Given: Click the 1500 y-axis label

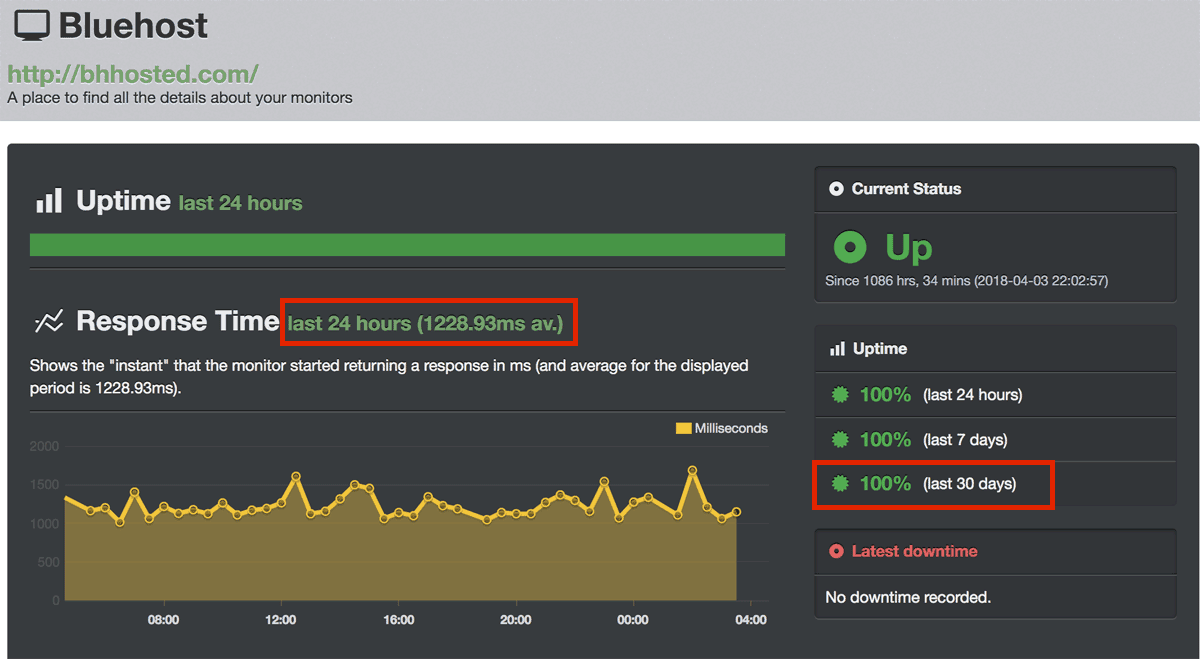Looking at the screenshot, I should pyautogui.click(x=45, y=485).
